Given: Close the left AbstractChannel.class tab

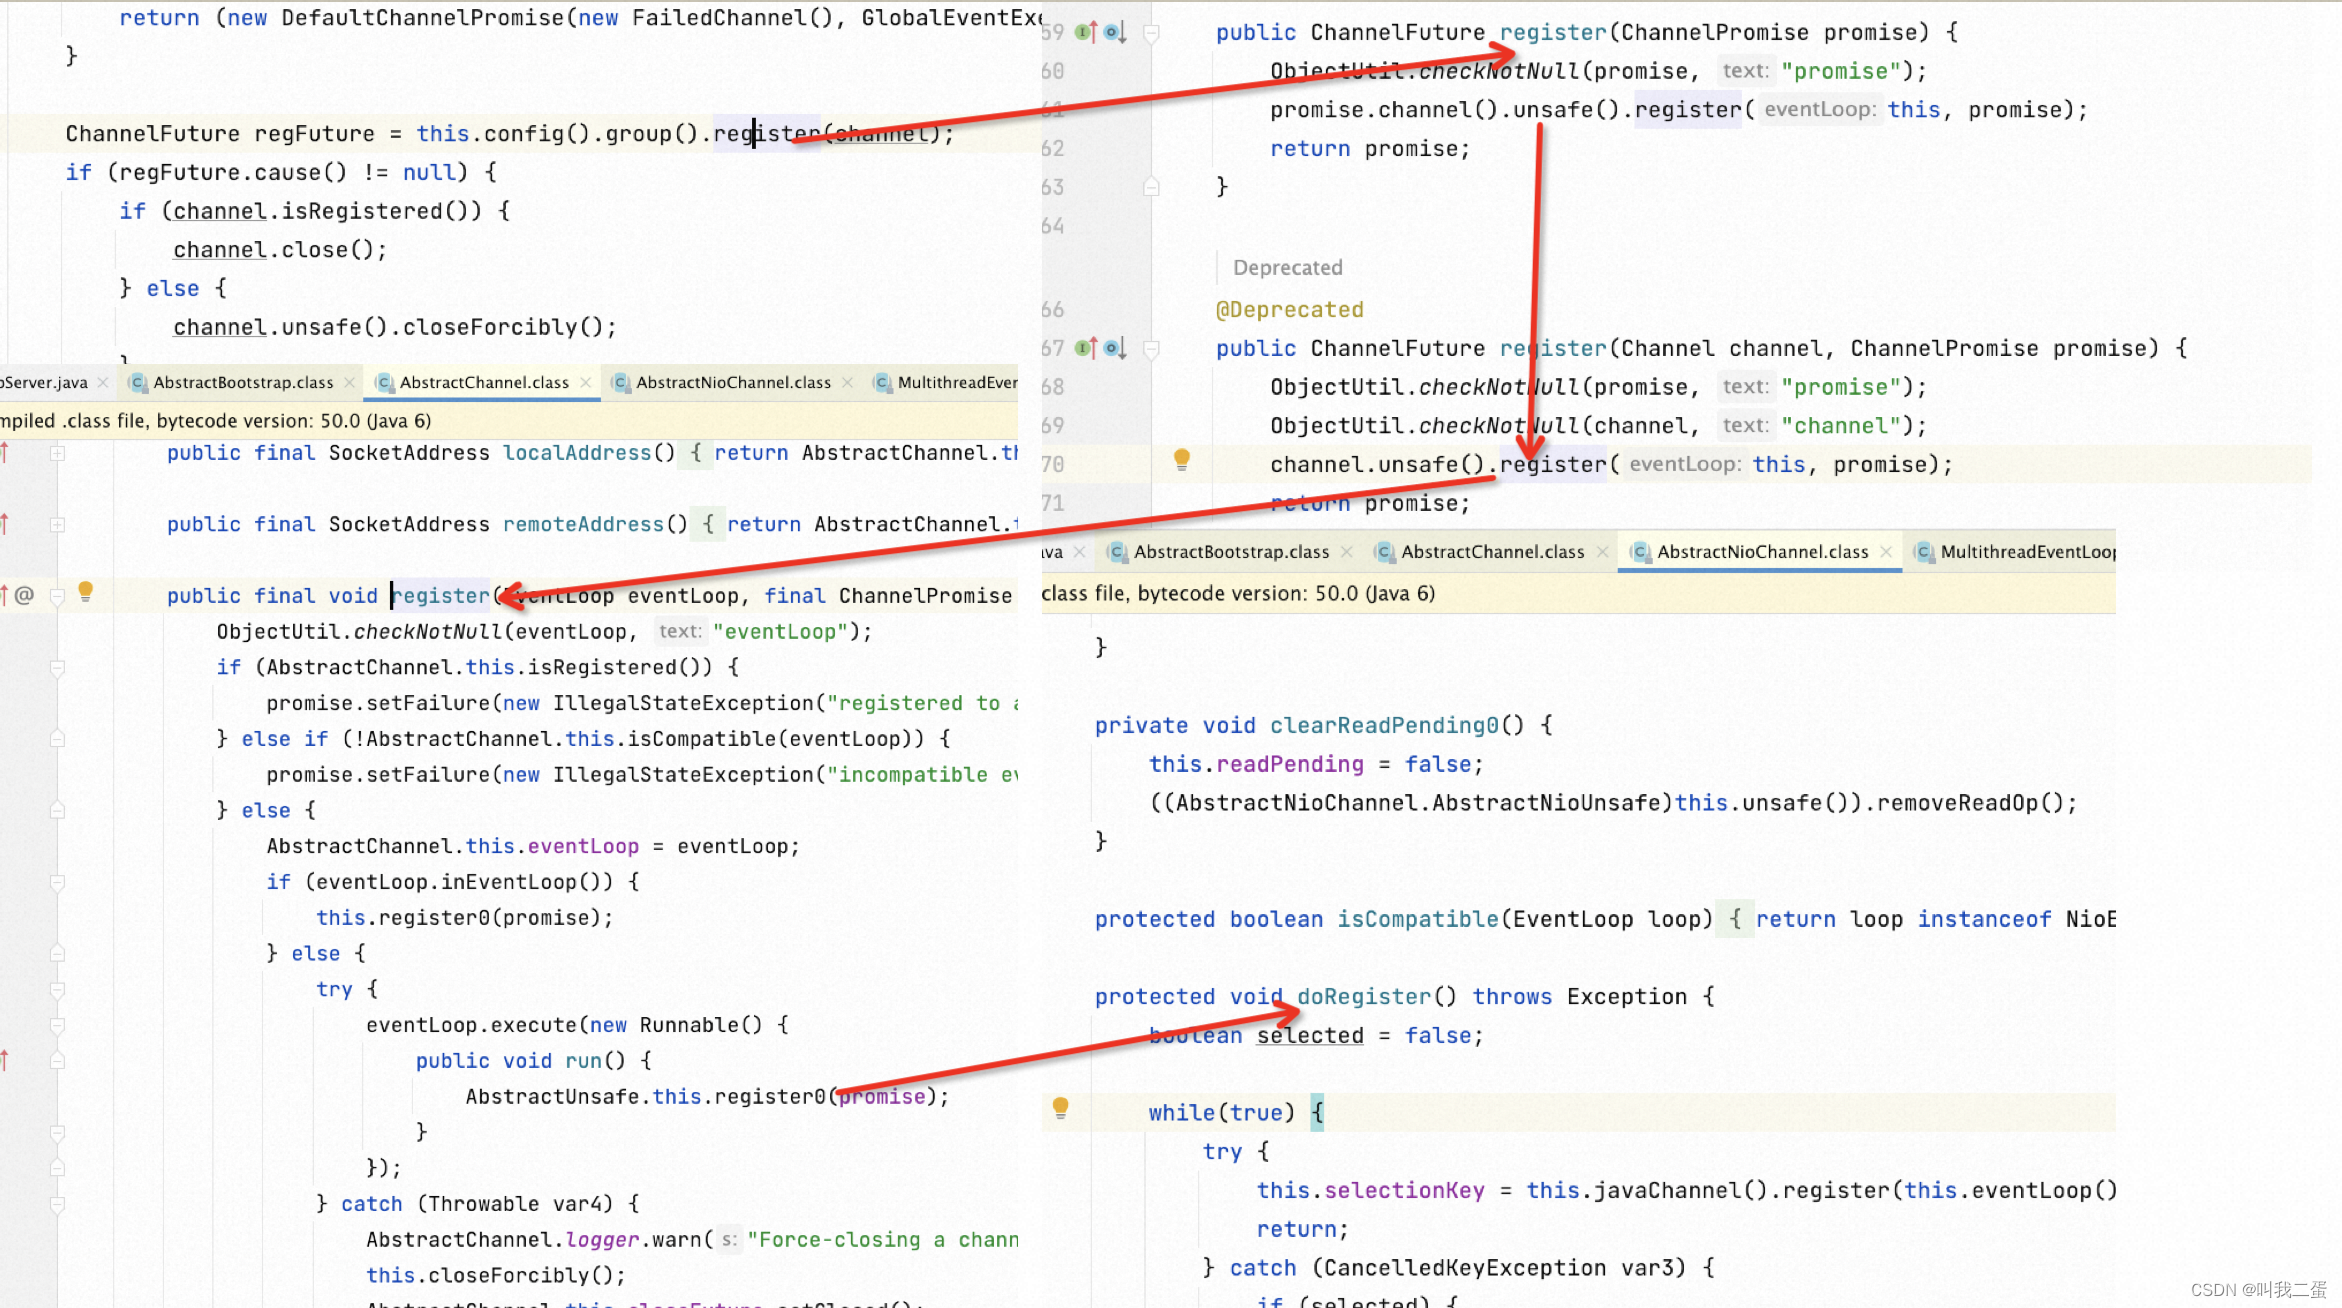Looking at the screenshot, I should 586,383.
